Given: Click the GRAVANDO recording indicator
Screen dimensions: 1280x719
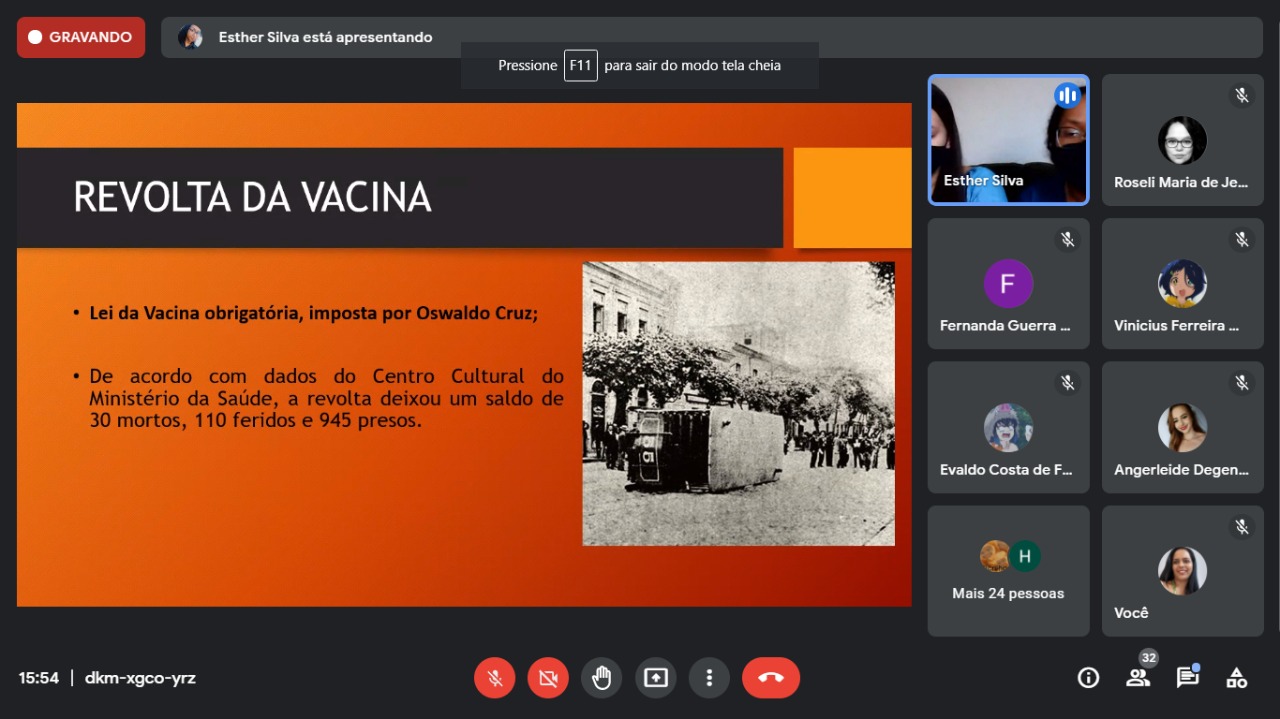Looking at the screenshot, I should tap(81, 37).
